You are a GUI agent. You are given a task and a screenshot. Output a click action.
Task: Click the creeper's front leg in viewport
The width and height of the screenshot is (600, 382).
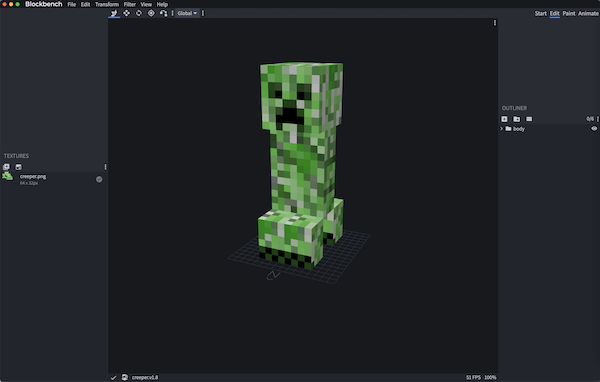click(x=290, y=239)
